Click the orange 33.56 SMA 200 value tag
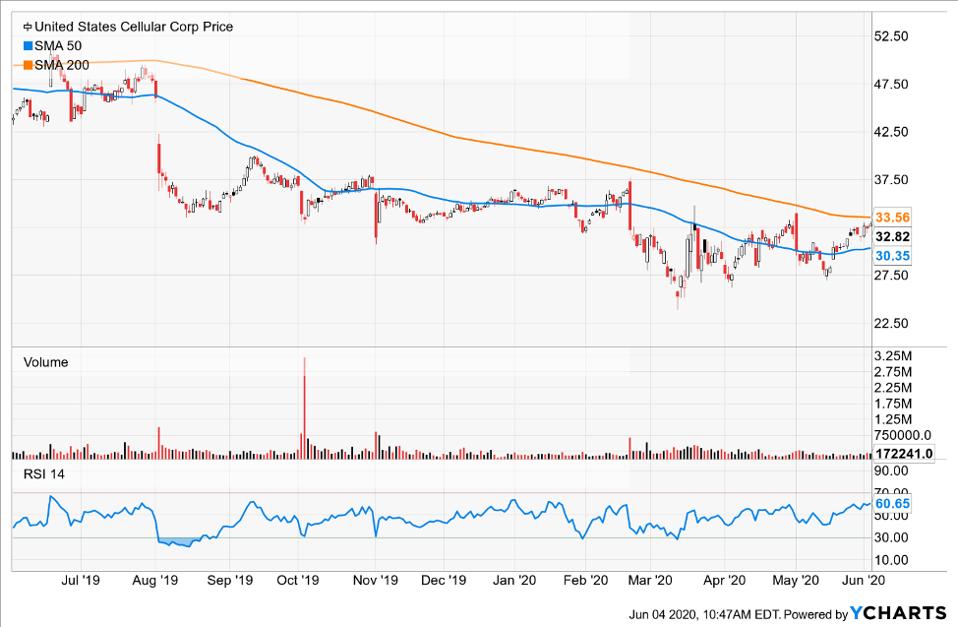 pyautogui.click(x=892, y=218)
